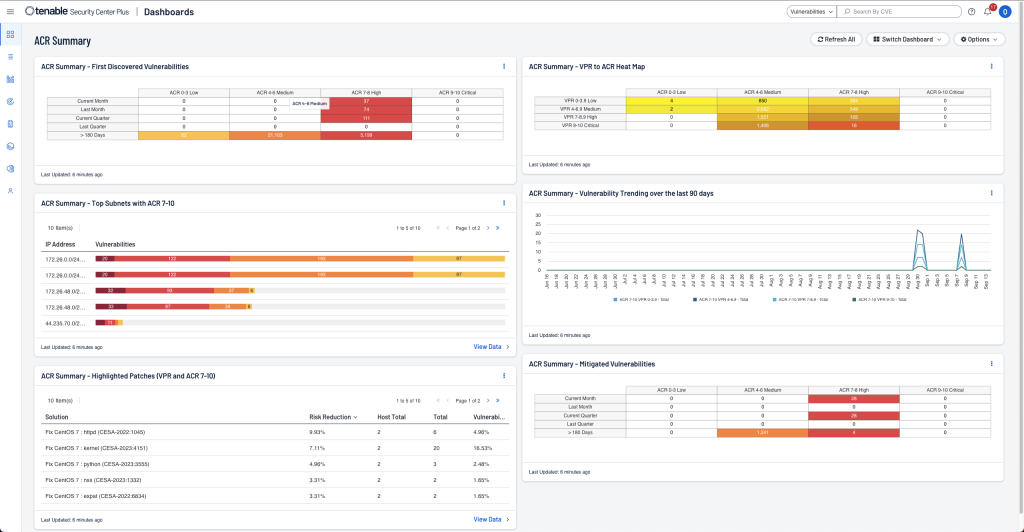Image resolution: width=1024 pixels, height=532 pixels.
Task: Click the Refresh All button
Action: click(836, 39)
